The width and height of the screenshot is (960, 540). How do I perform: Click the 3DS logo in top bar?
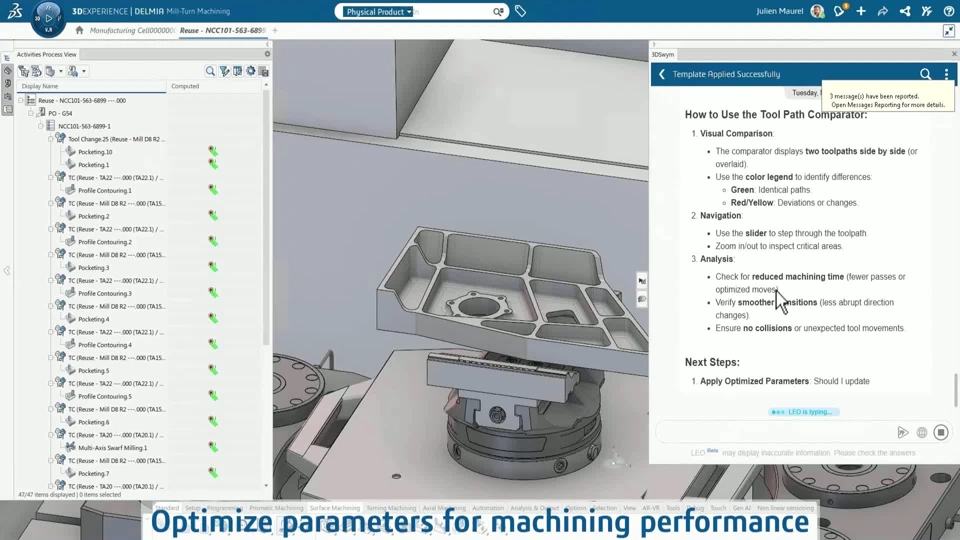[x=15, y=11]
